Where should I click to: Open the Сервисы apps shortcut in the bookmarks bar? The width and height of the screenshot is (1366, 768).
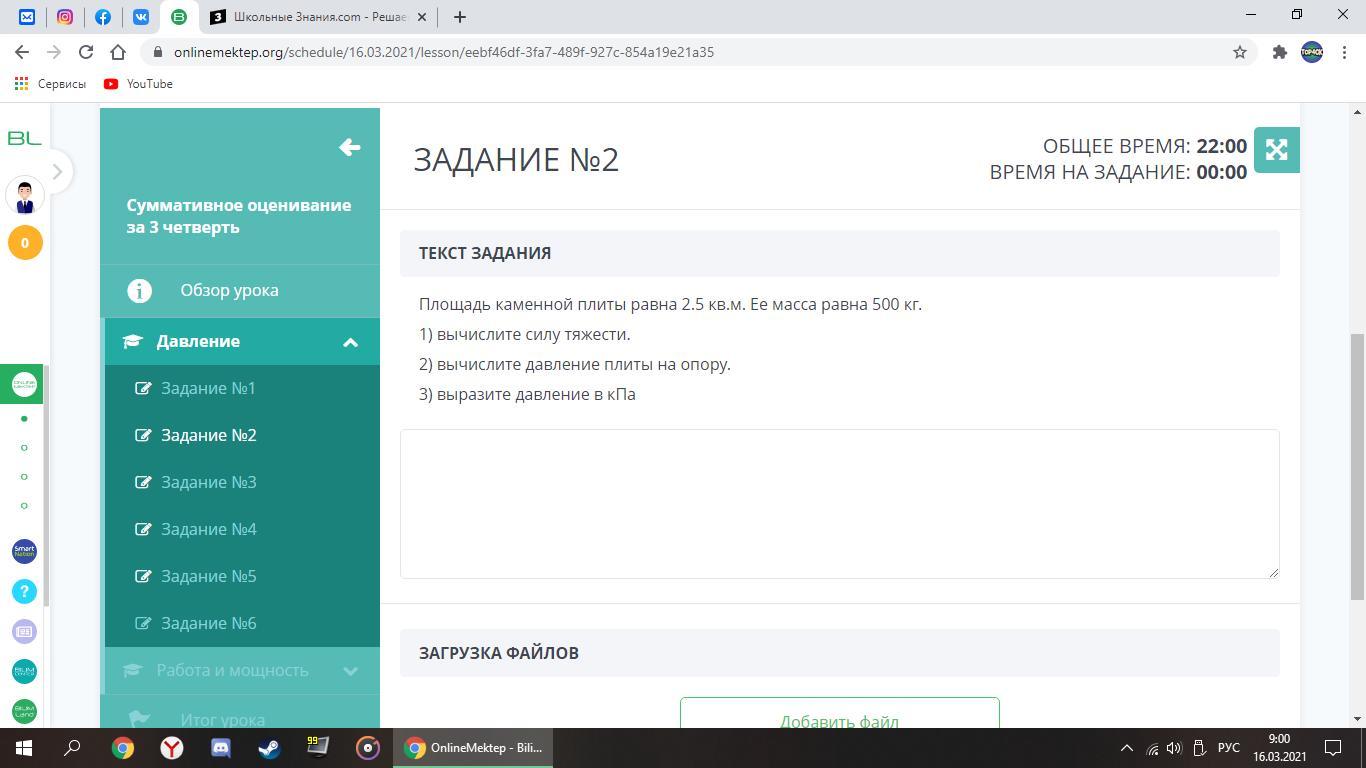[x=50, y=84]
